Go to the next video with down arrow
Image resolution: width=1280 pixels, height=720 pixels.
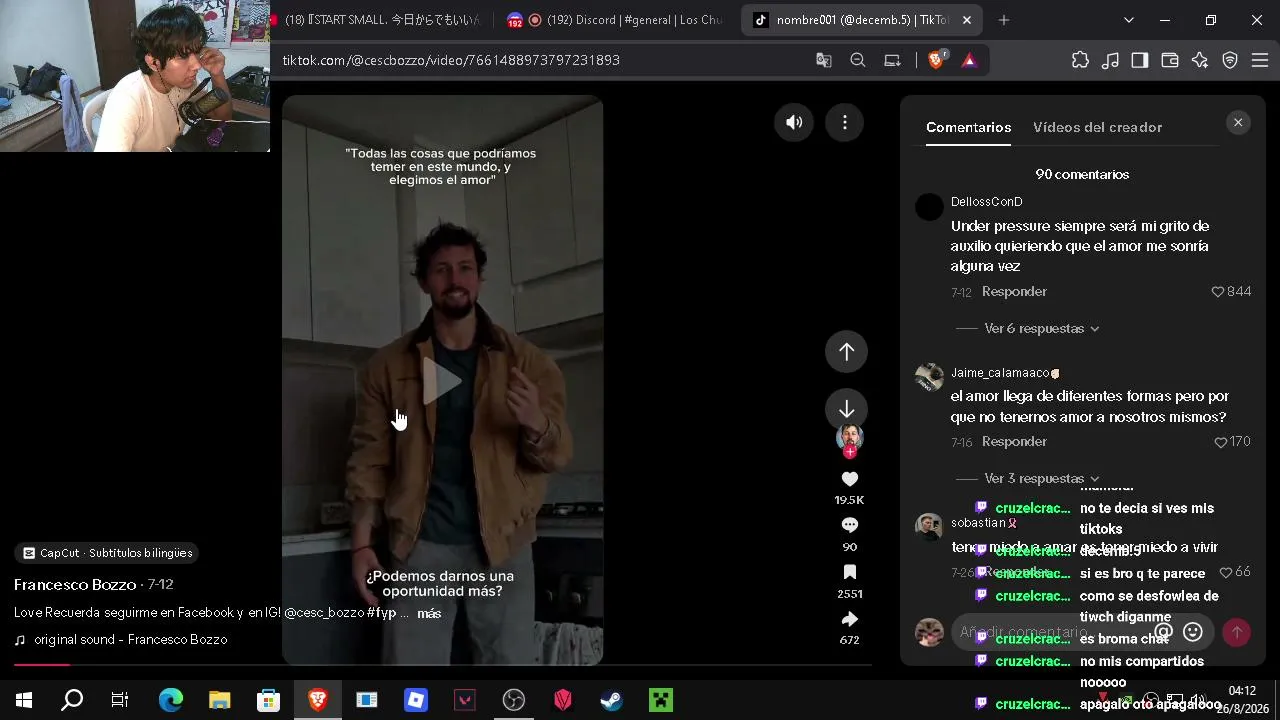pyautogui.click(x=846, y=409)
